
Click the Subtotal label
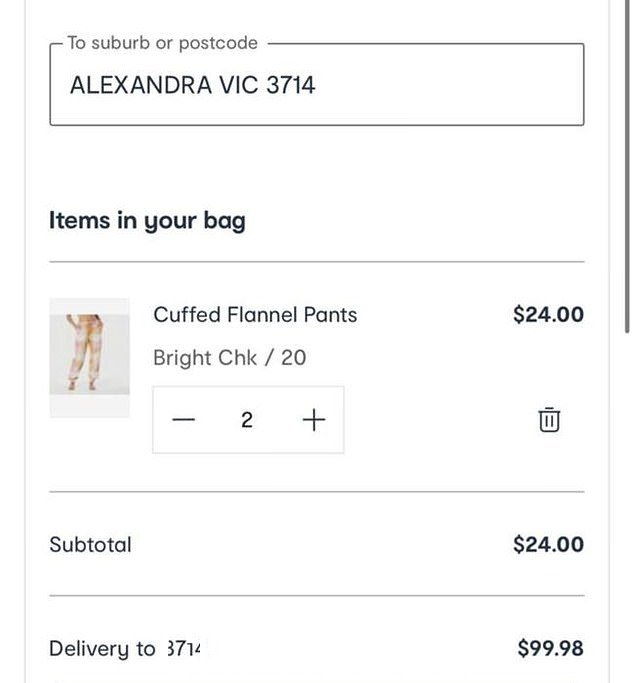[90, 544]
